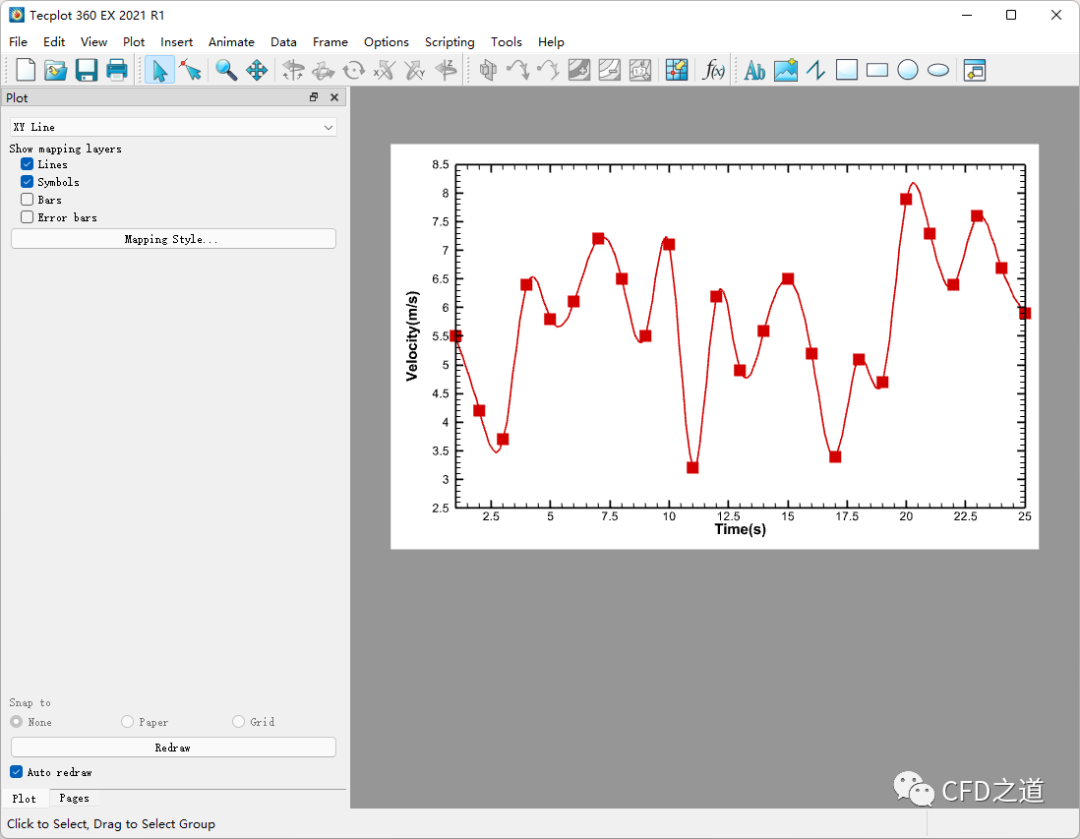Switch to the Pages tab
The image size is (1080, 839).
click(74, 798)
